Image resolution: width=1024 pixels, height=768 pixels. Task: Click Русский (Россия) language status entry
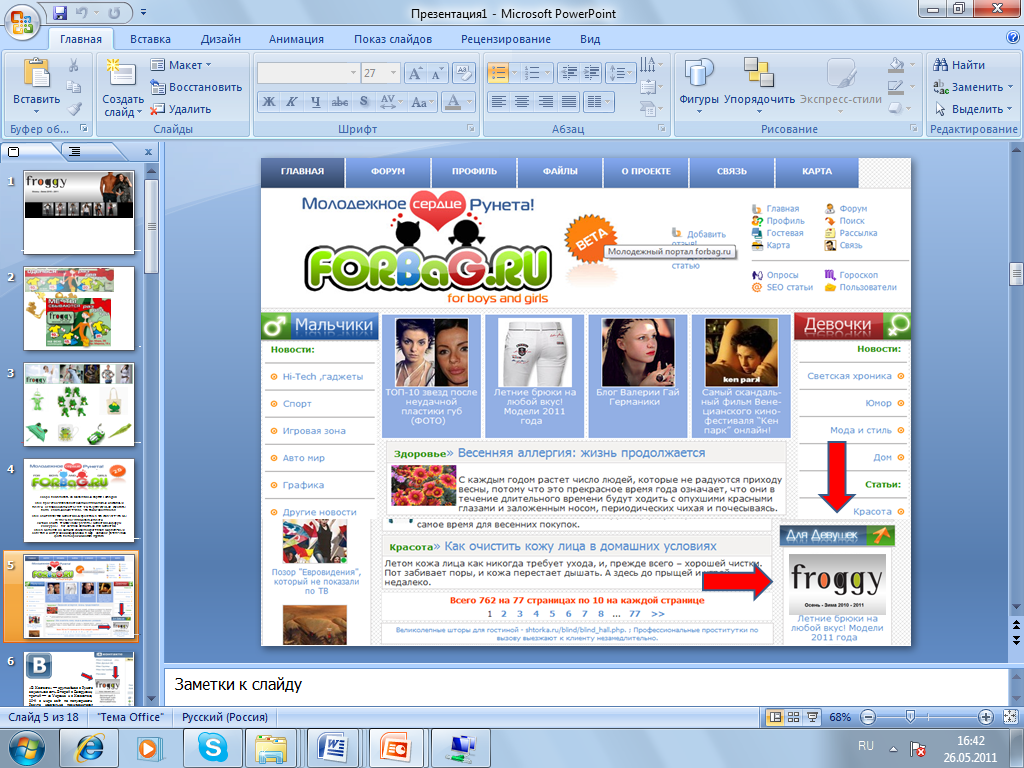(x=225, y=717)
